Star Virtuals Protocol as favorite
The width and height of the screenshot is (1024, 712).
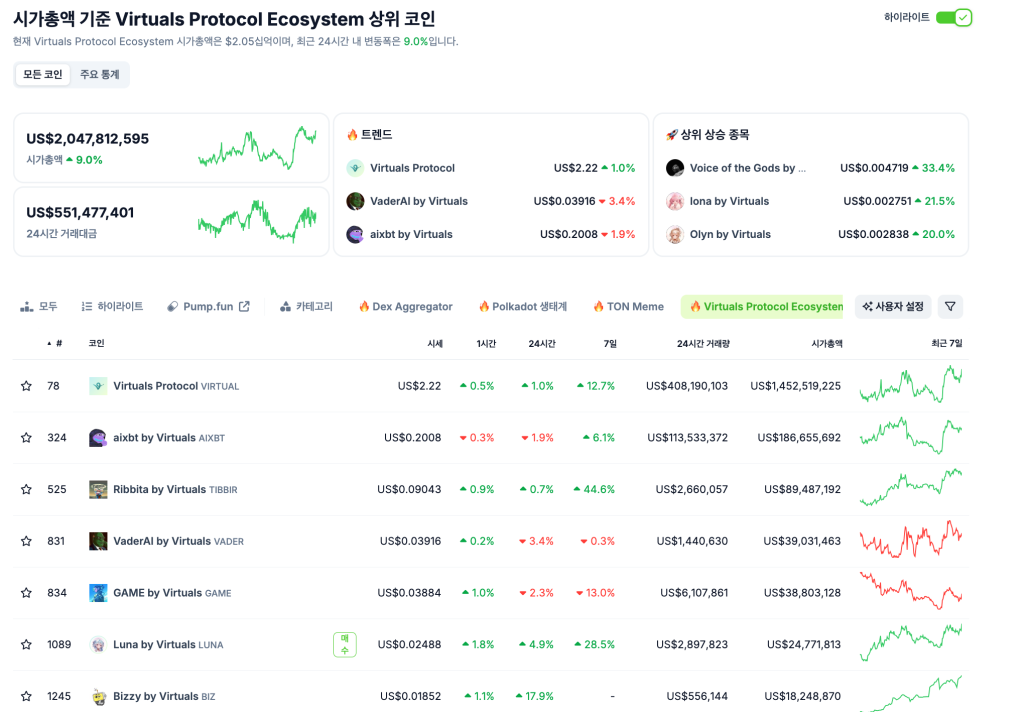[26, 386]
